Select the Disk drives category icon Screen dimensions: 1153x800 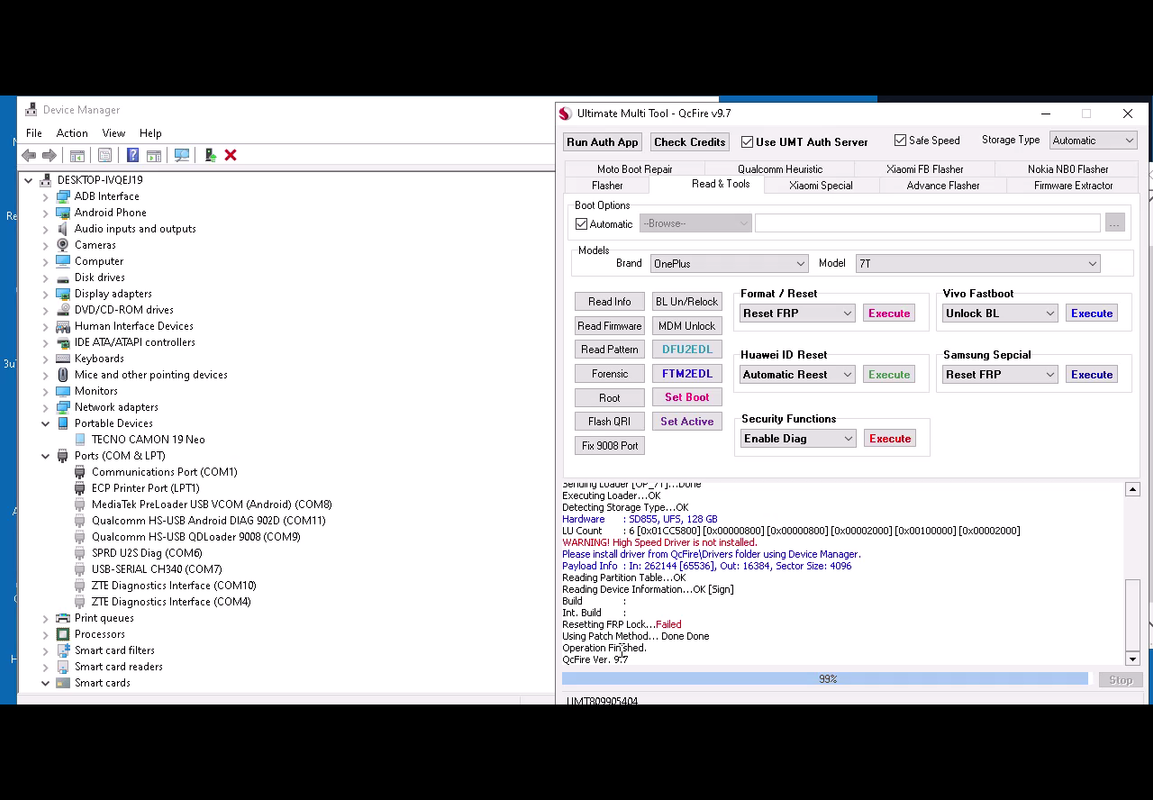pos(63,278)
